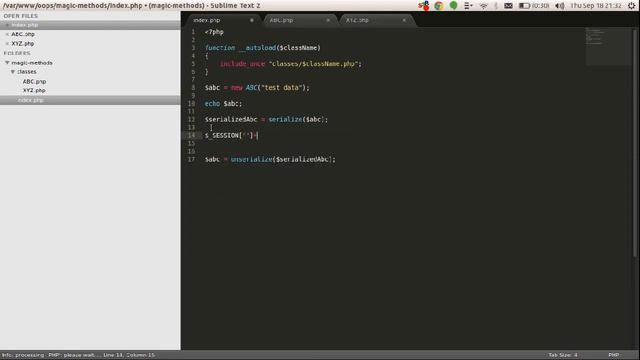This screenshot has width=640, height=360.
Task: Open PHP syntax selector in status bar
Action: point(613,355)
